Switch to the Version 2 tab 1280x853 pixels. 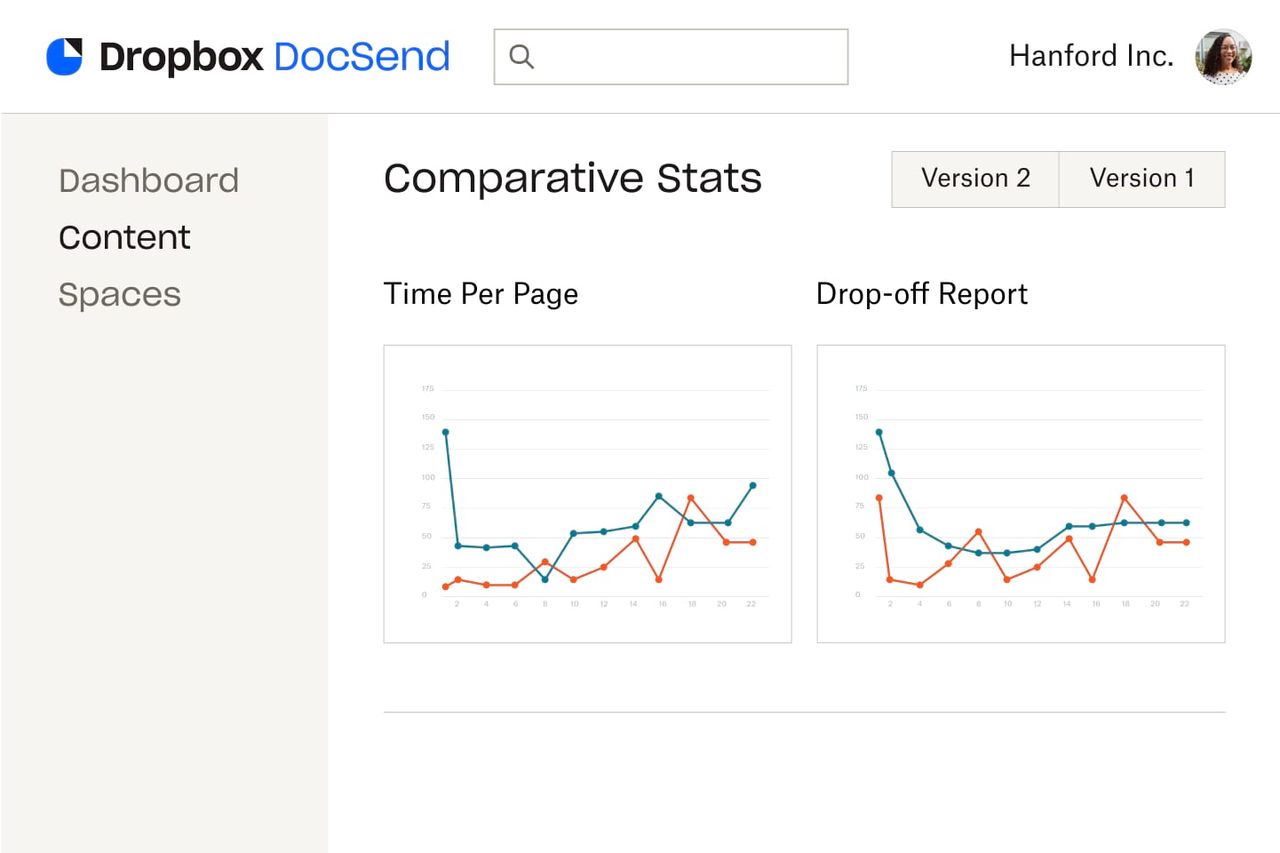(975, 178)
